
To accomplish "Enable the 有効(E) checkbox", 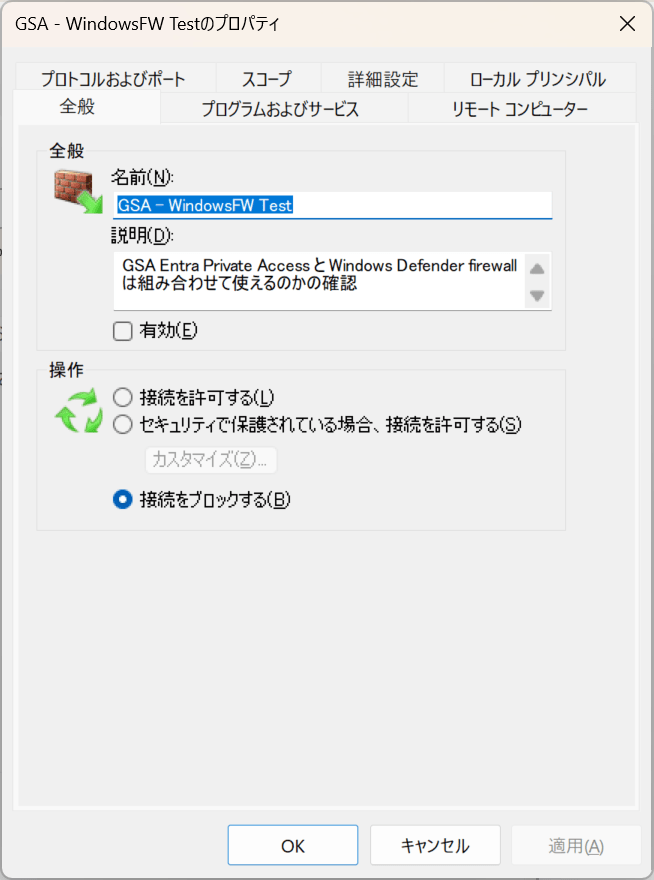I will [x=122, y=331].
